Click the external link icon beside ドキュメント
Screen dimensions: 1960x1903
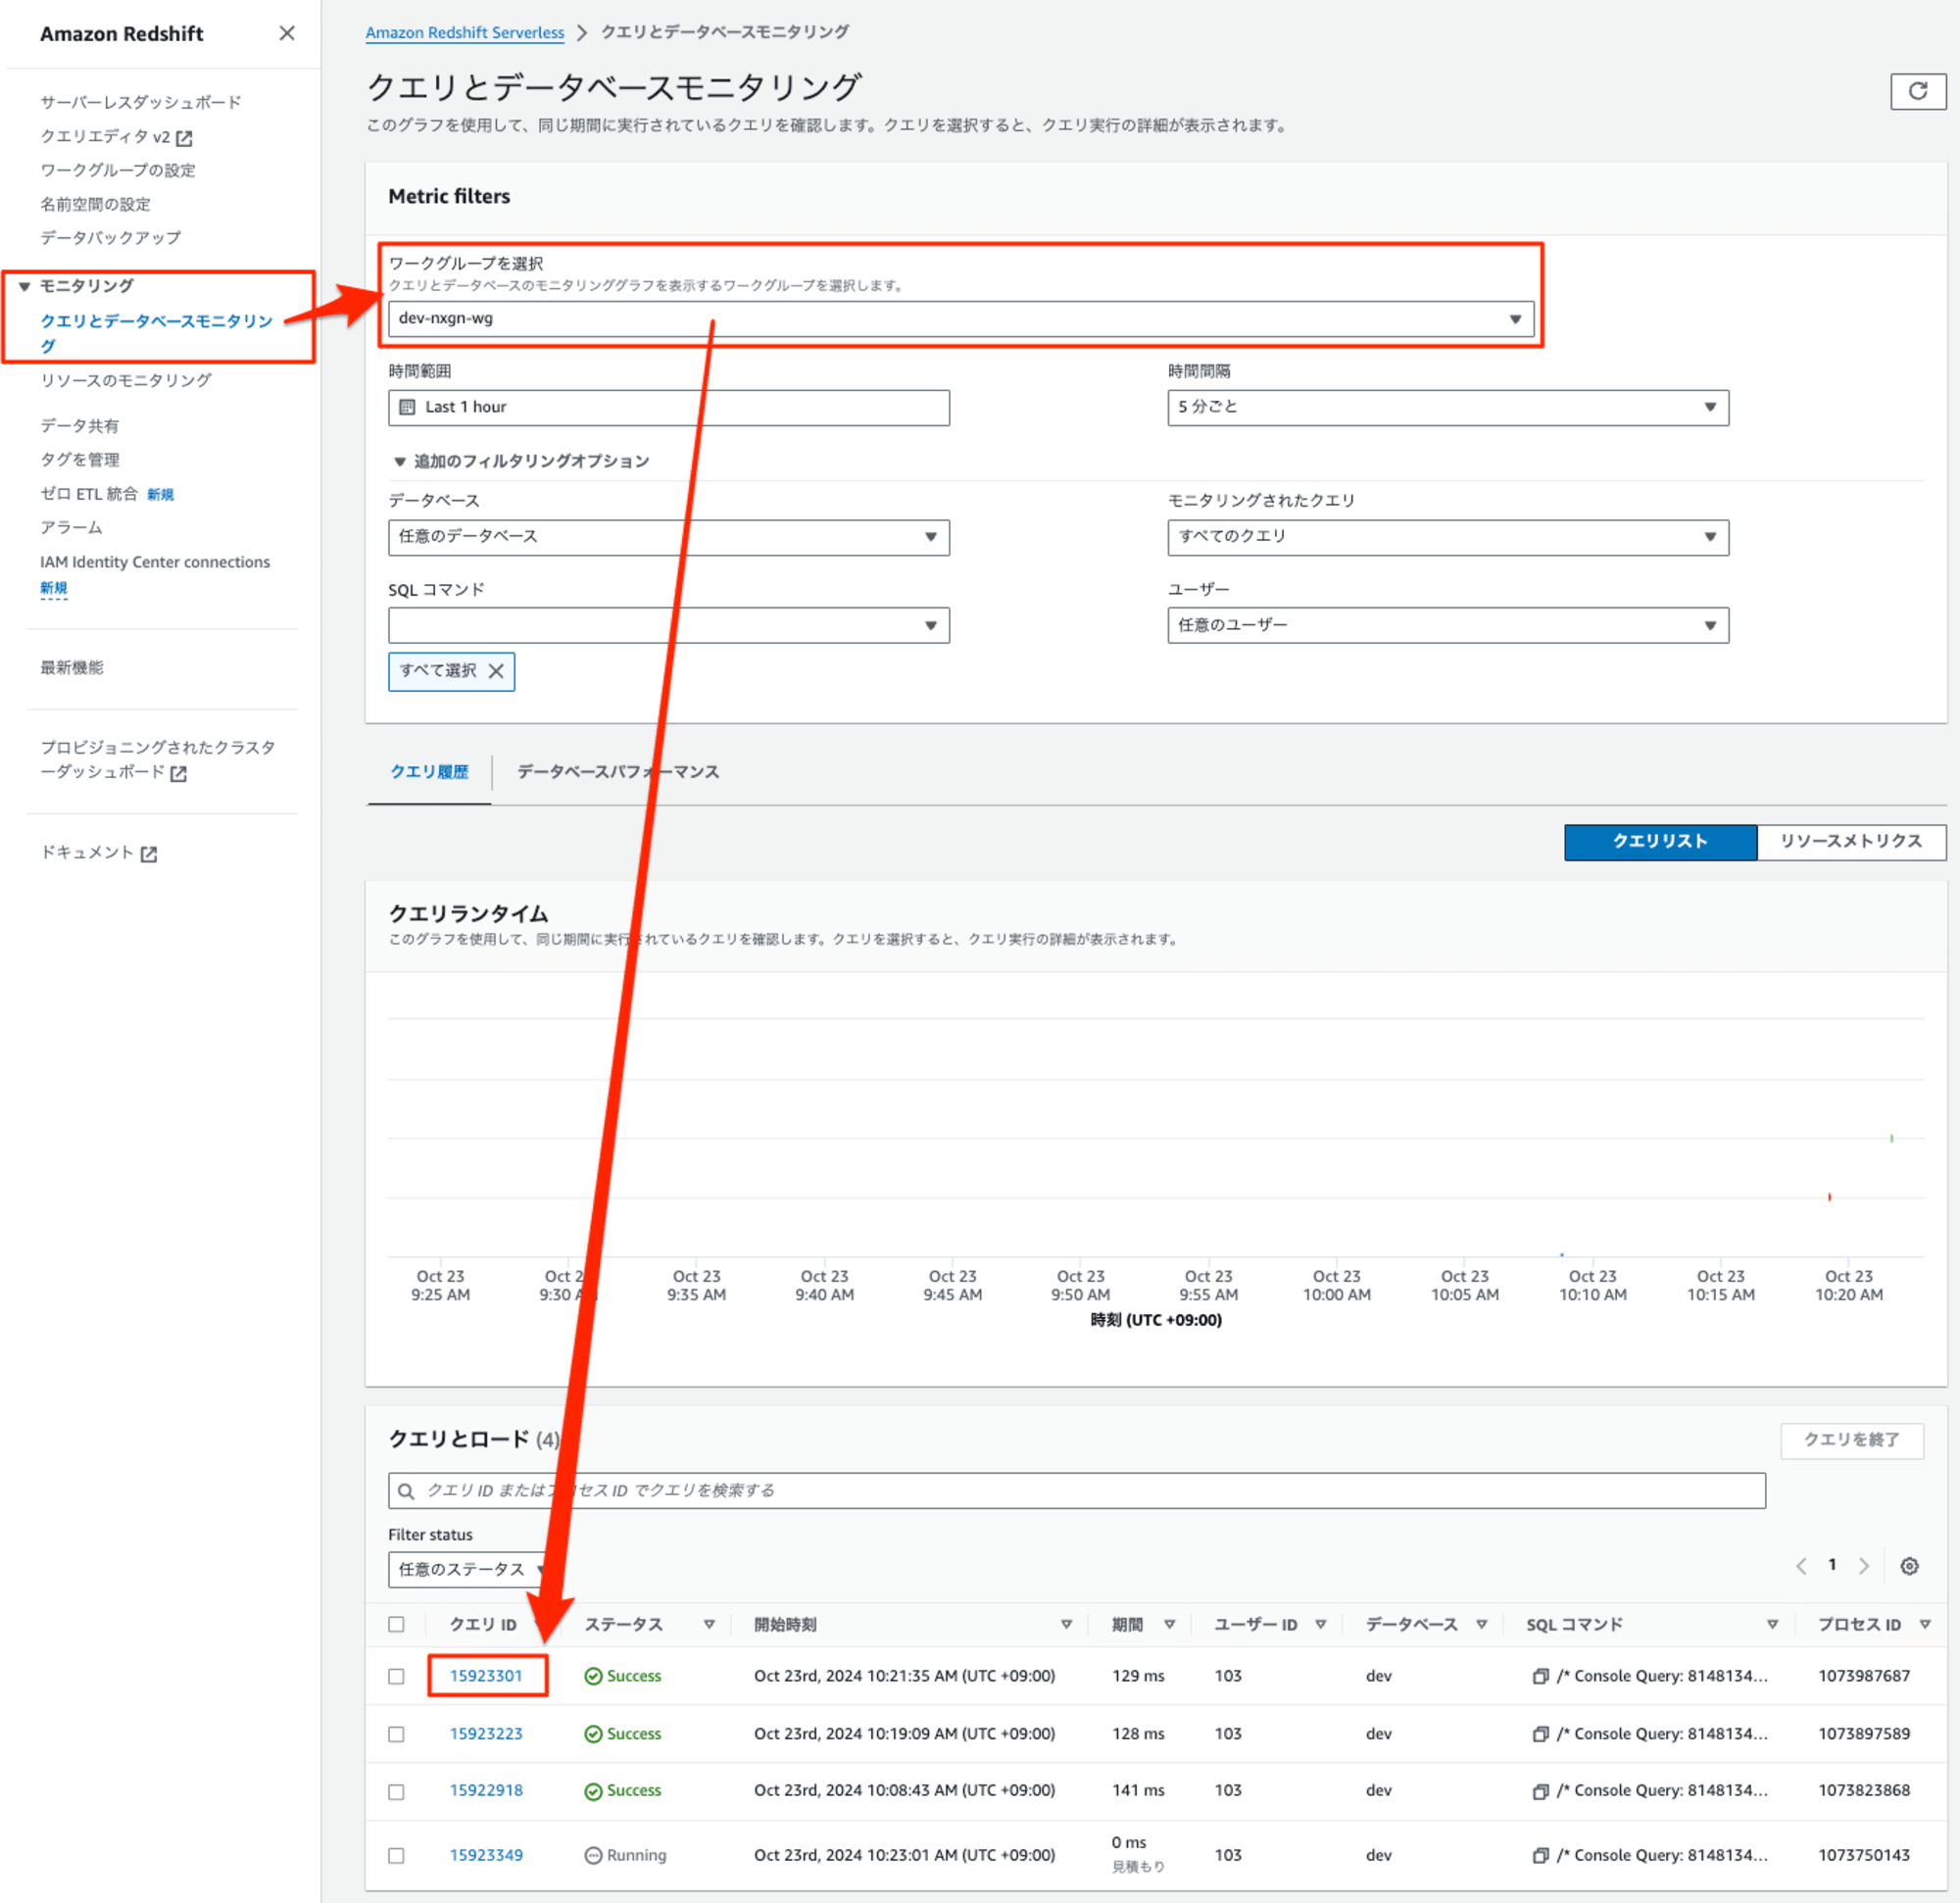tap(149, 853)
